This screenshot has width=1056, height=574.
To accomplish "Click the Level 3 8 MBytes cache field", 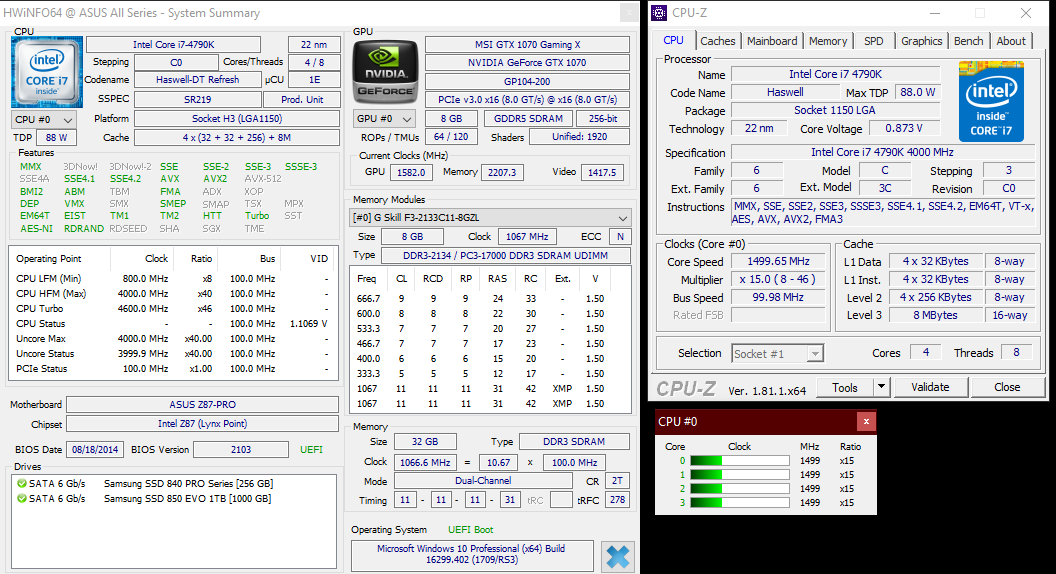I will (x=935, y=315).
